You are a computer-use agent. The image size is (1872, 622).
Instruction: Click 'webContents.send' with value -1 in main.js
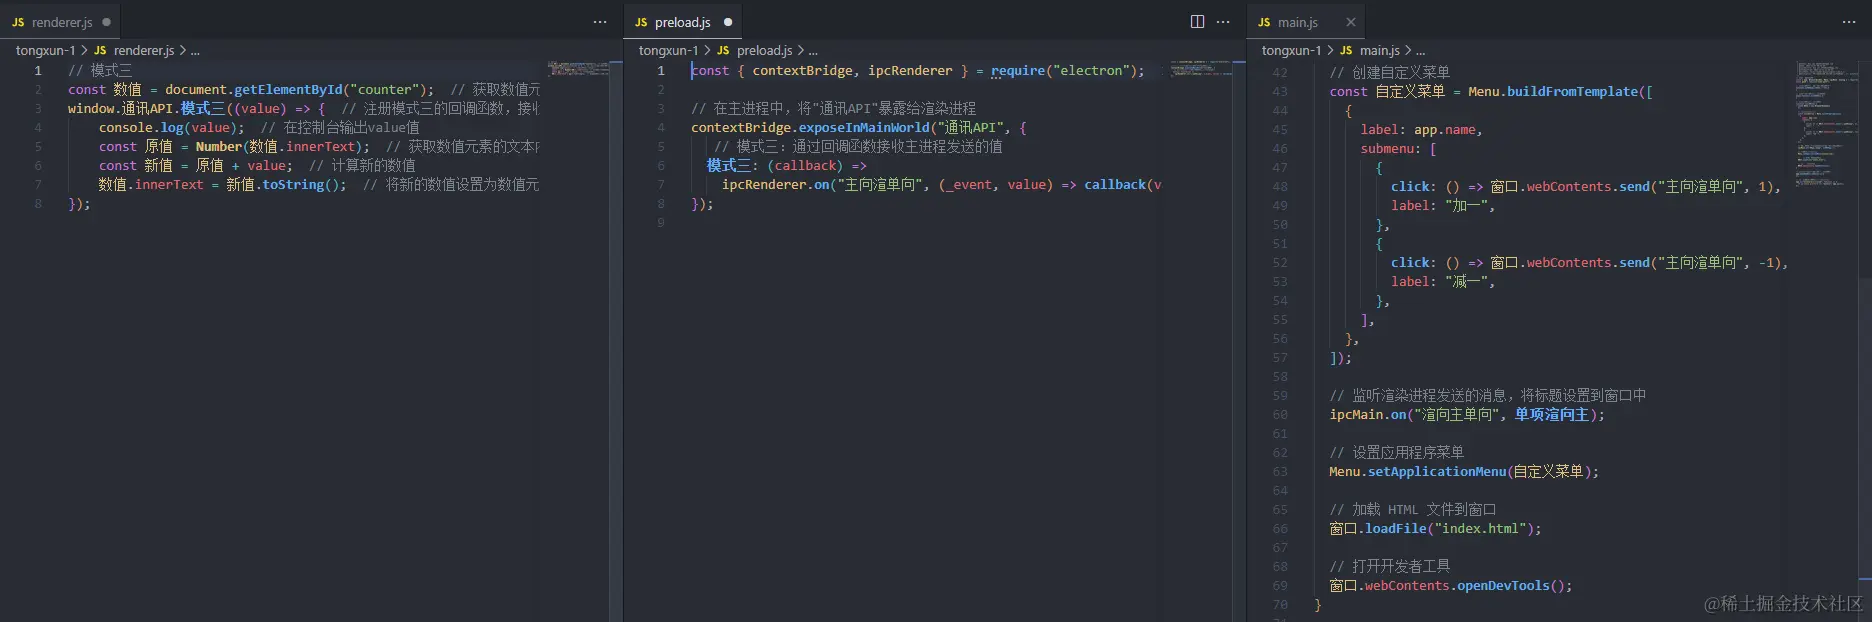[1589, 262]
